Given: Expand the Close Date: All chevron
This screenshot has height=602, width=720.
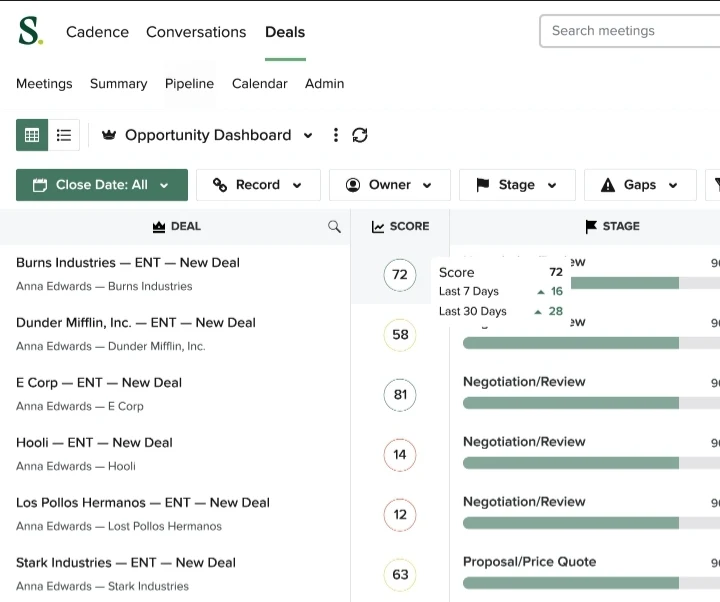Looking at the screenshot, I should [x=164, y=186].
